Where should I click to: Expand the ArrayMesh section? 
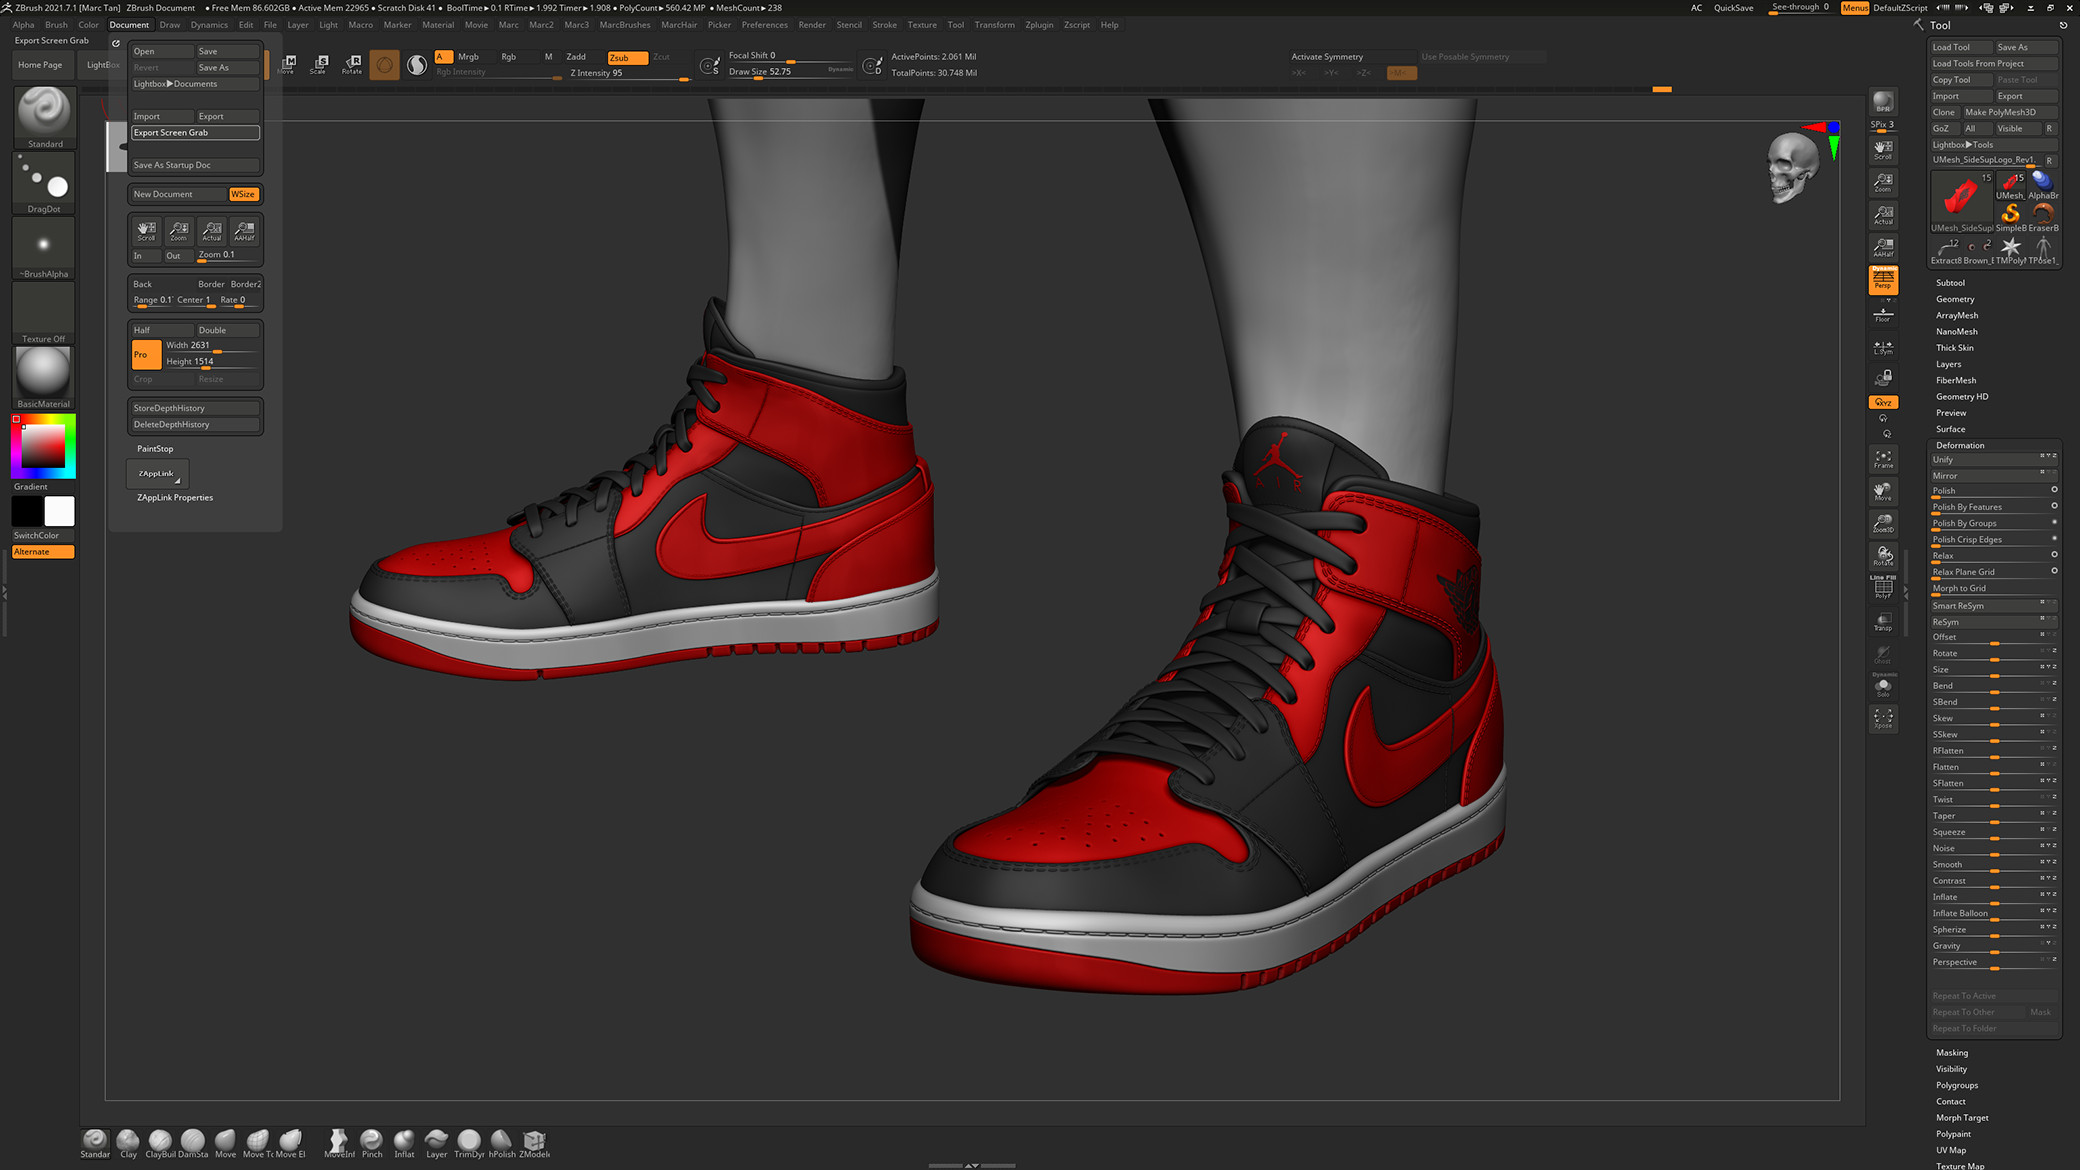[1957, 315]
